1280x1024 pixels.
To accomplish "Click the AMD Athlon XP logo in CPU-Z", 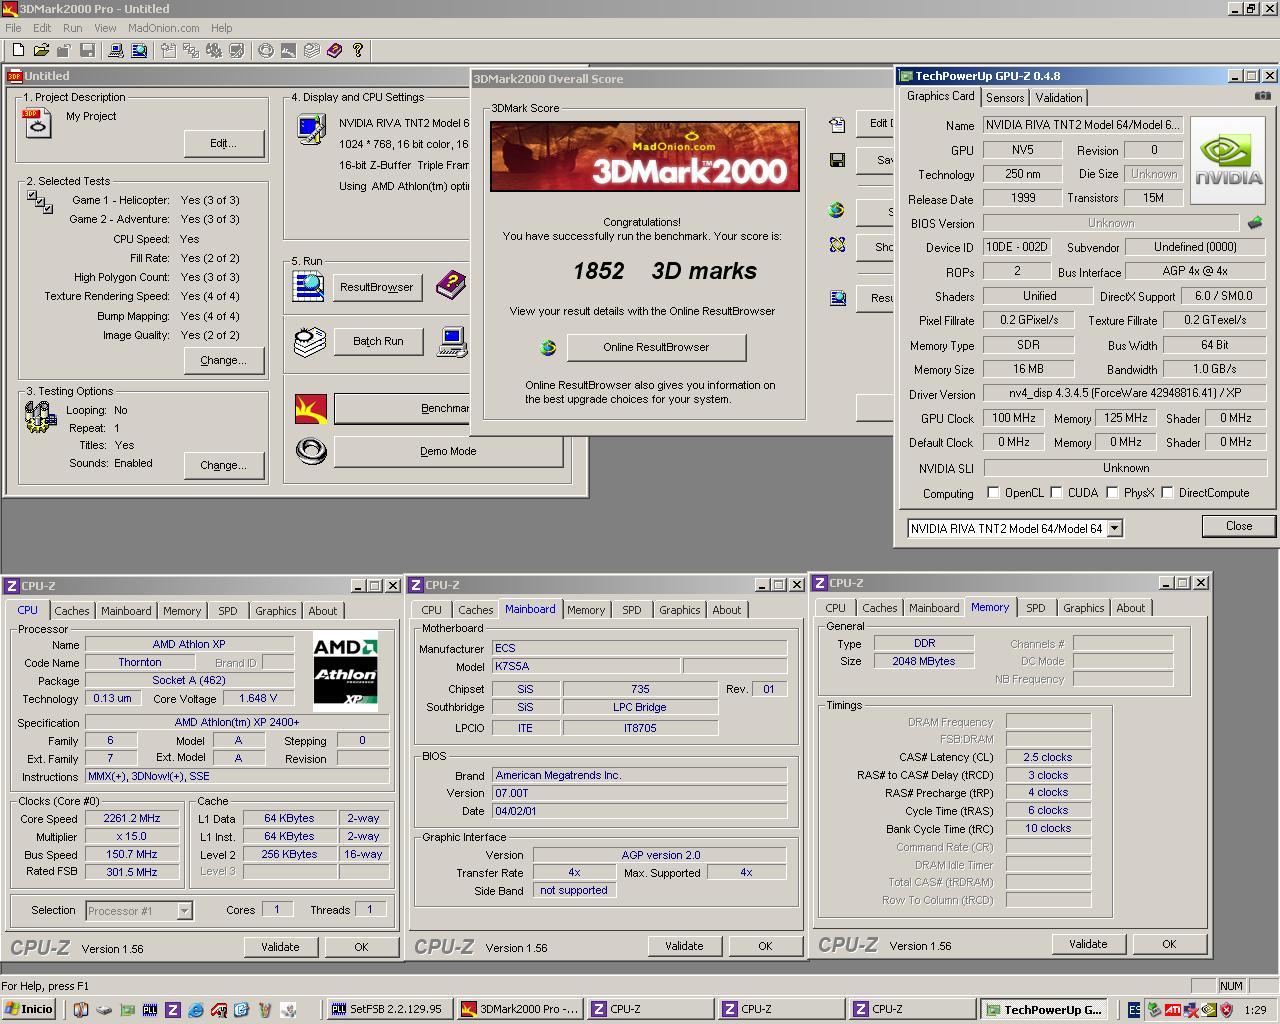I will [346, 671].
